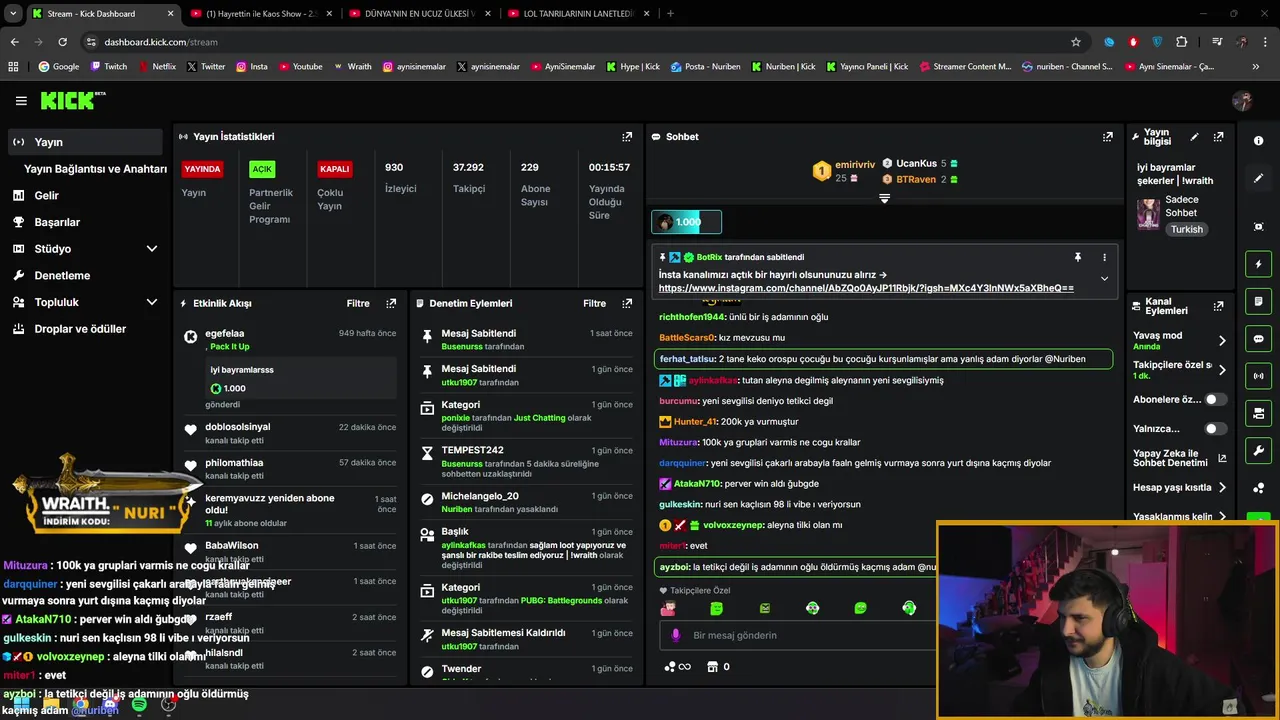This screenshot has width=1280, height=720.
Task: Open Yapay Zeka ile Sohbet Denetimi link
Action: click(x=1179, y=458)
